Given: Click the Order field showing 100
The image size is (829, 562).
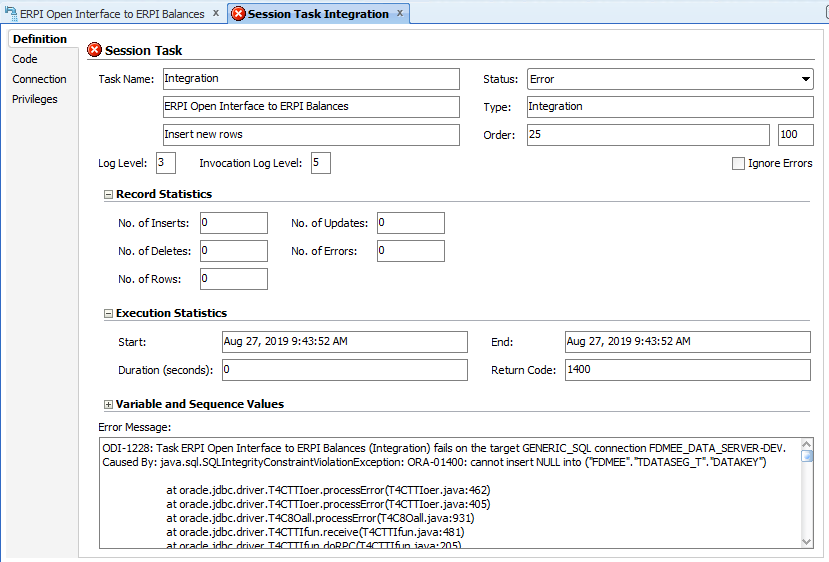Looking at the screenshot, I should (x=796, y=135).
